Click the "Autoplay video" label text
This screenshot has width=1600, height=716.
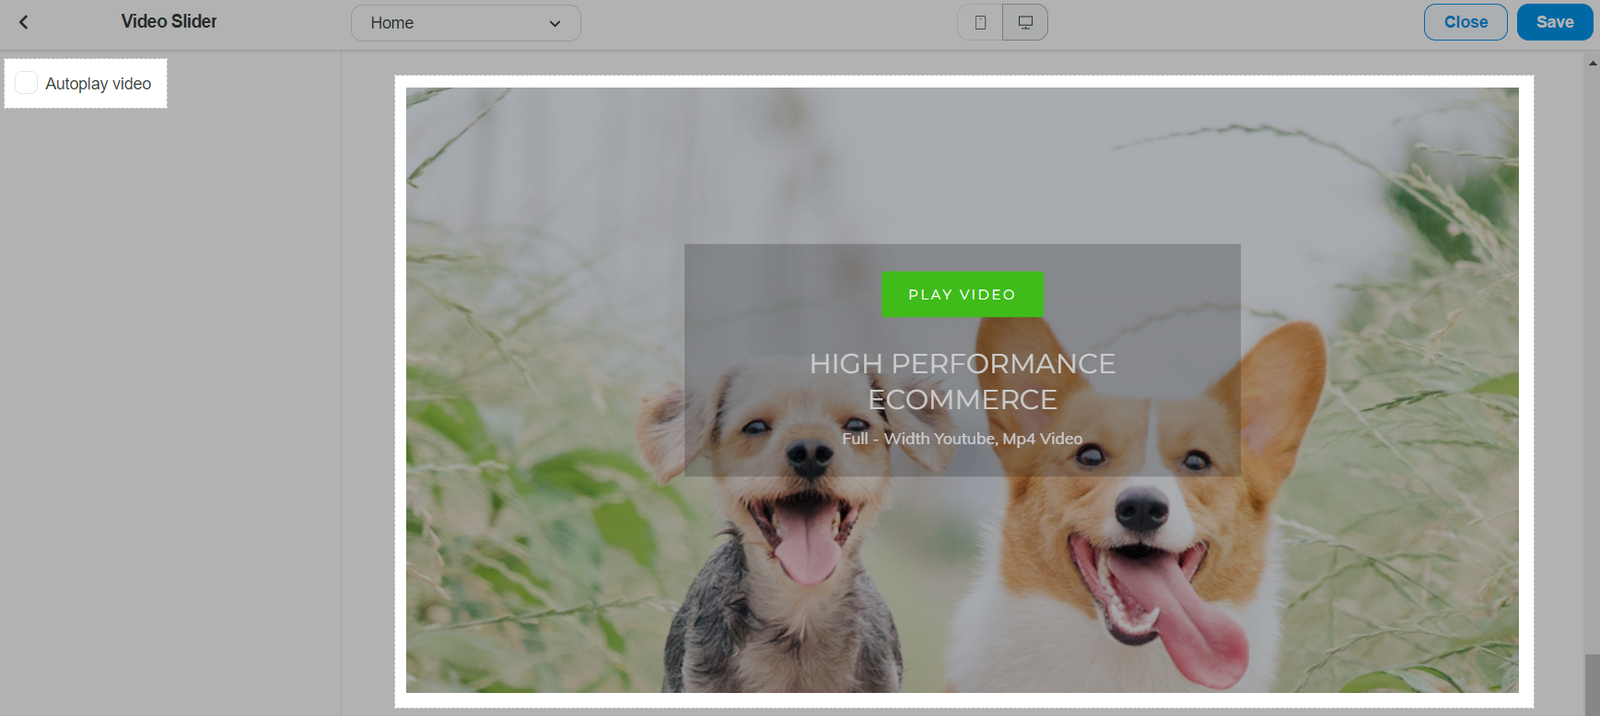click(98, 84)
